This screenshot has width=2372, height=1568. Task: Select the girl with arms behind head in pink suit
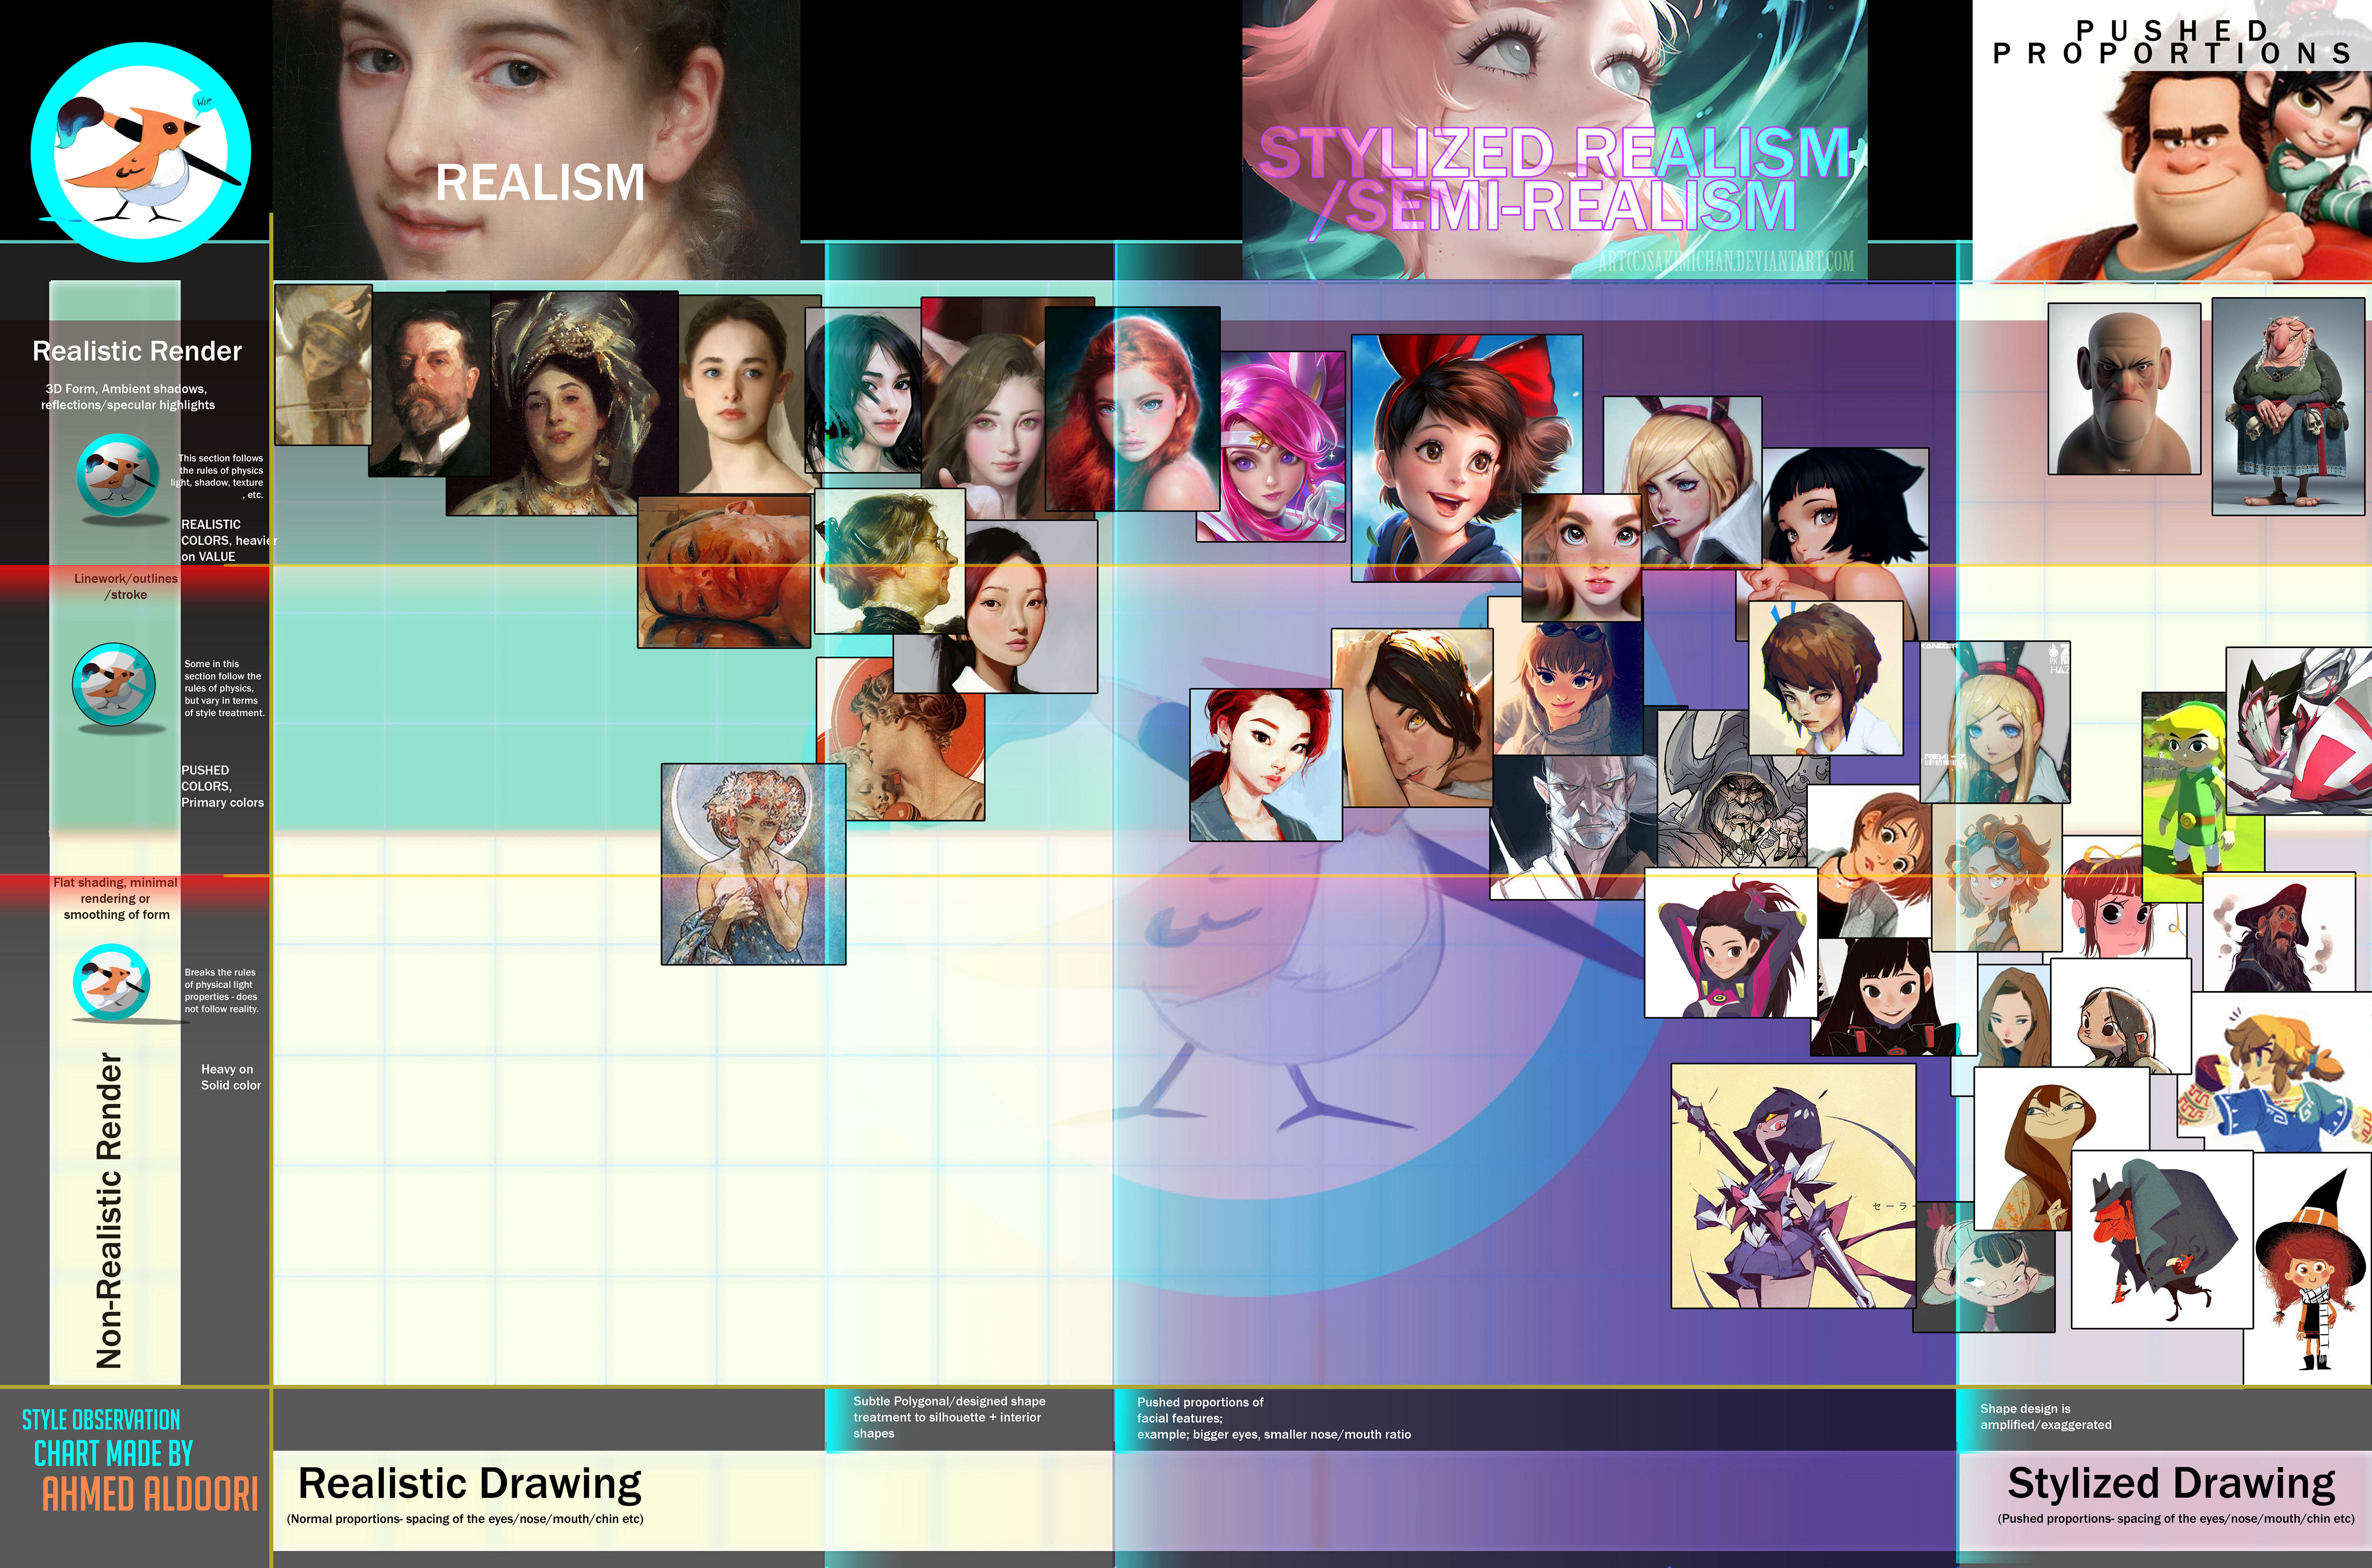[x=1731, y=943]
